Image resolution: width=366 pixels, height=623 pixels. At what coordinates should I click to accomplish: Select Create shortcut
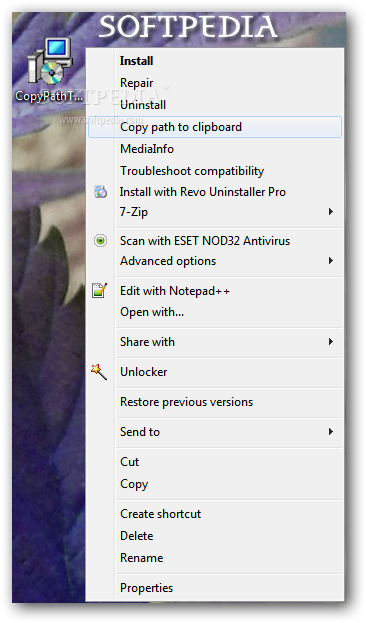(215, 514)
